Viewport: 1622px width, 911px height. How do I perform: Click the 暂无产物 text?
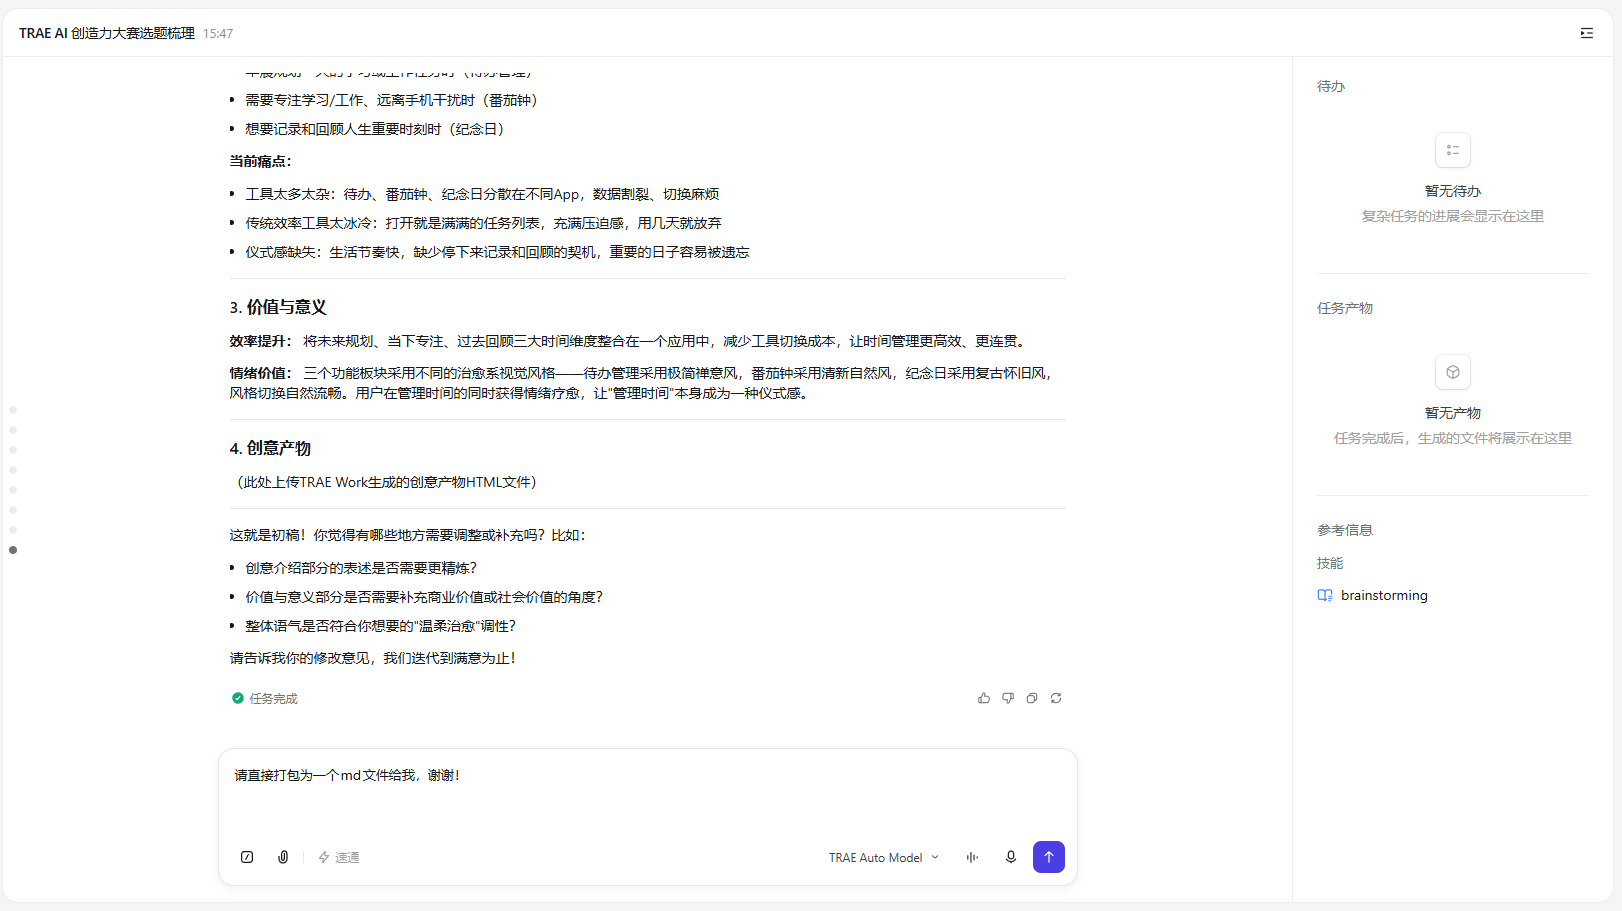point(1453,413)
